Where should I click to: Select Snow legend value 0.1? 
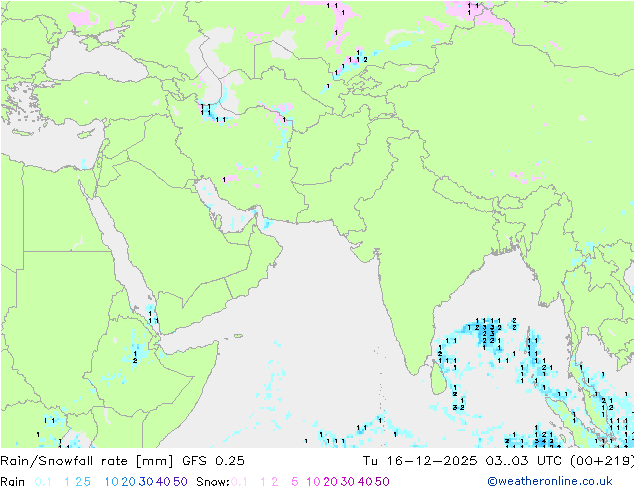(x=239, y=482)
